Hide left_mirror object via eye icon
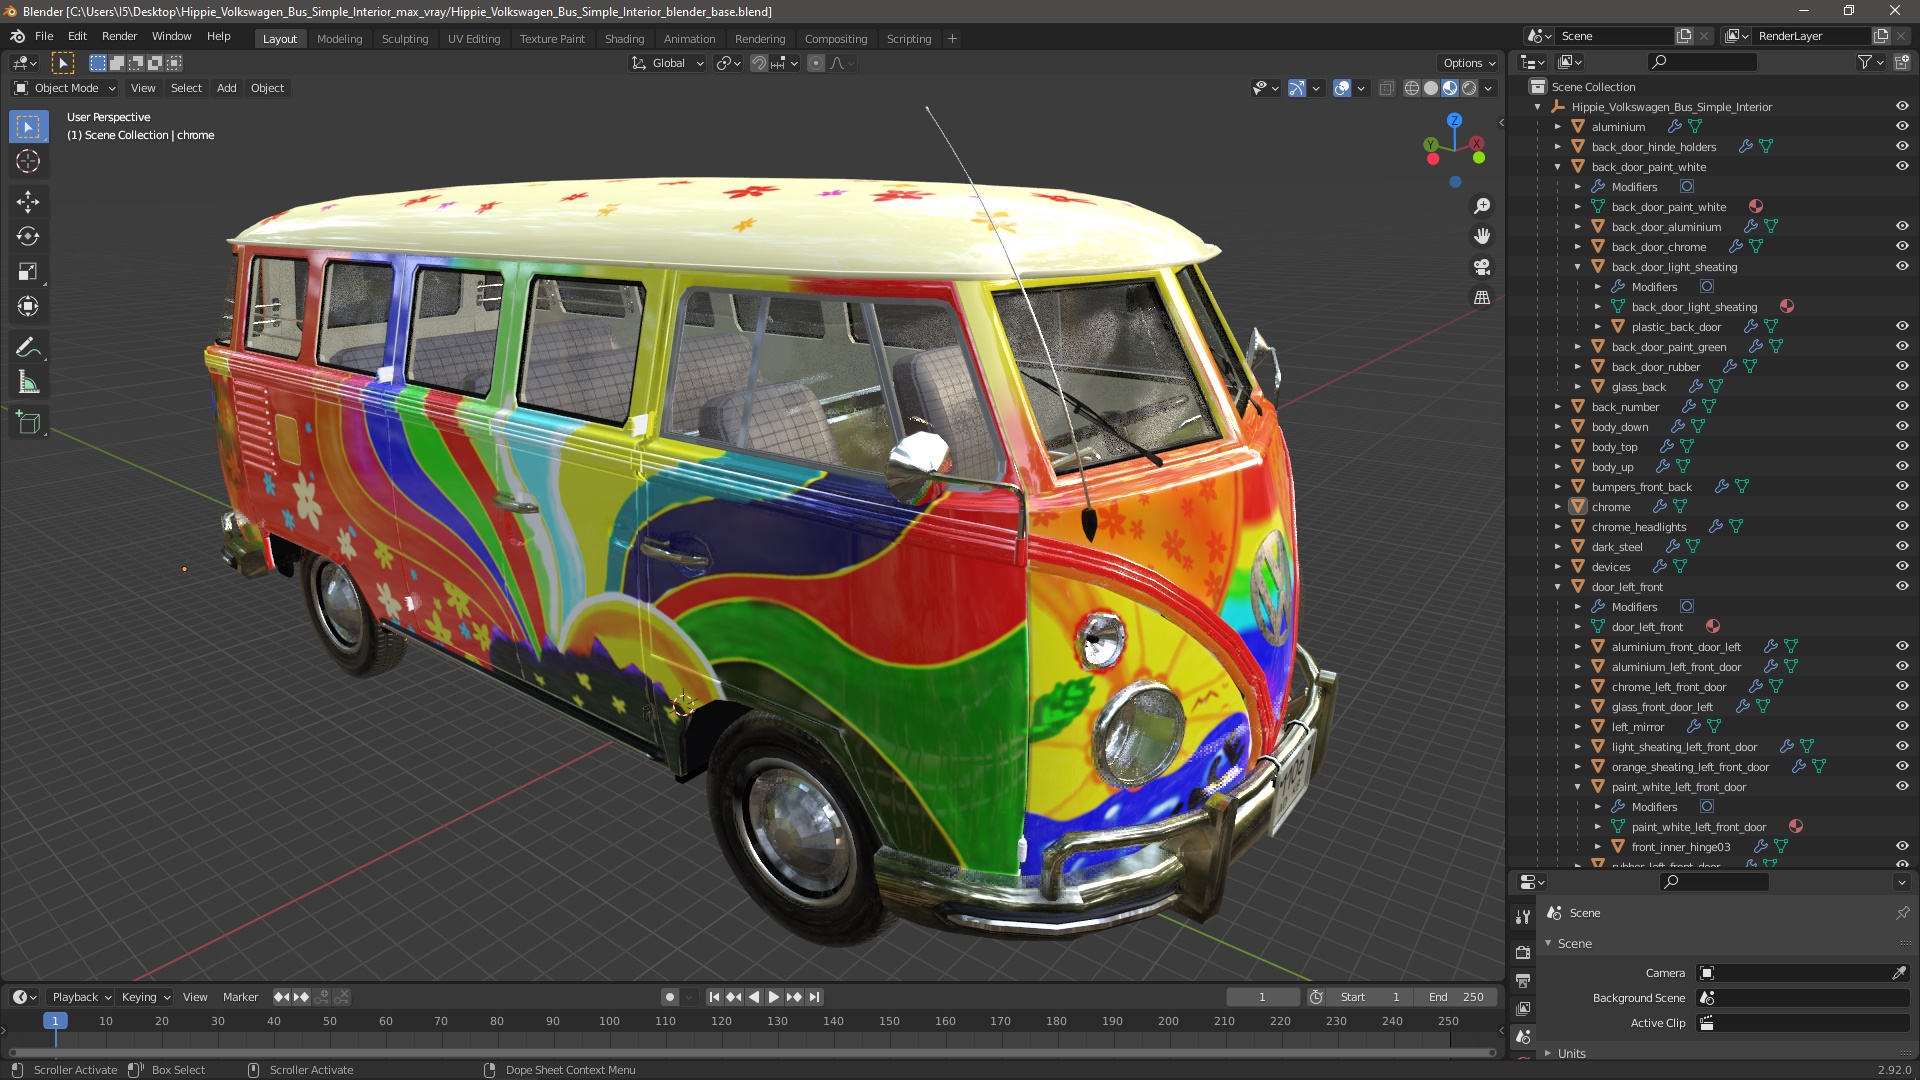The width and height of the screenshot is (1920, 1080). [x=1902, y=727]
